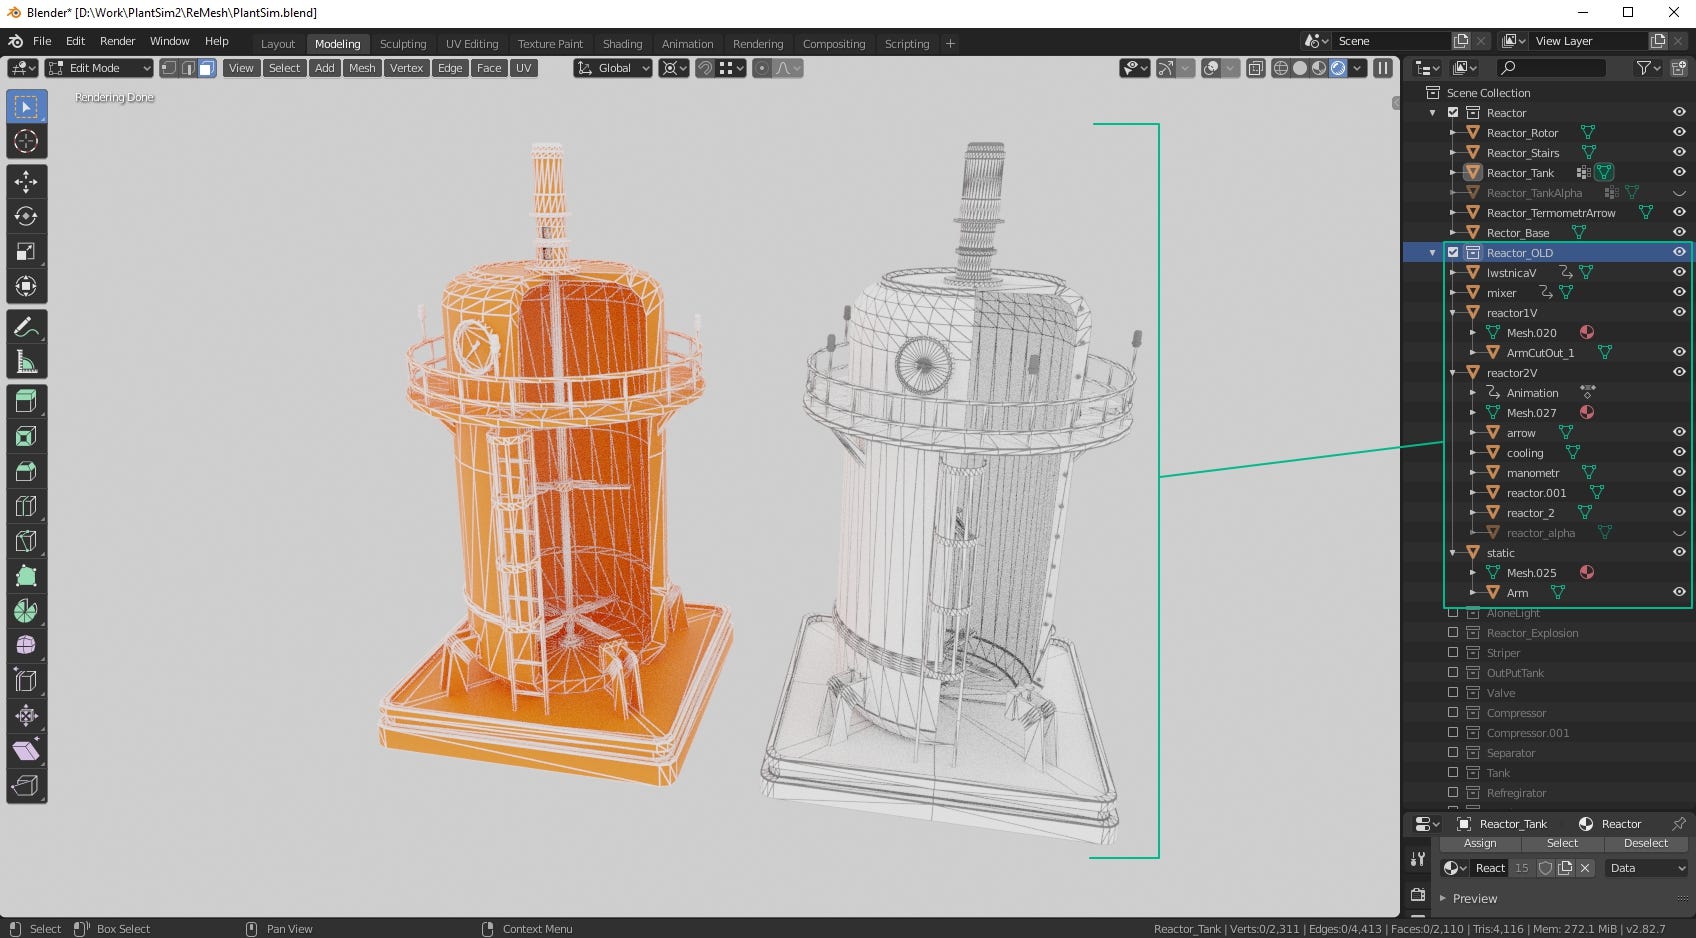Collapse the Reactor_OLD collection
This screenshot has height=938, width=1696.
click(1433, 252)
